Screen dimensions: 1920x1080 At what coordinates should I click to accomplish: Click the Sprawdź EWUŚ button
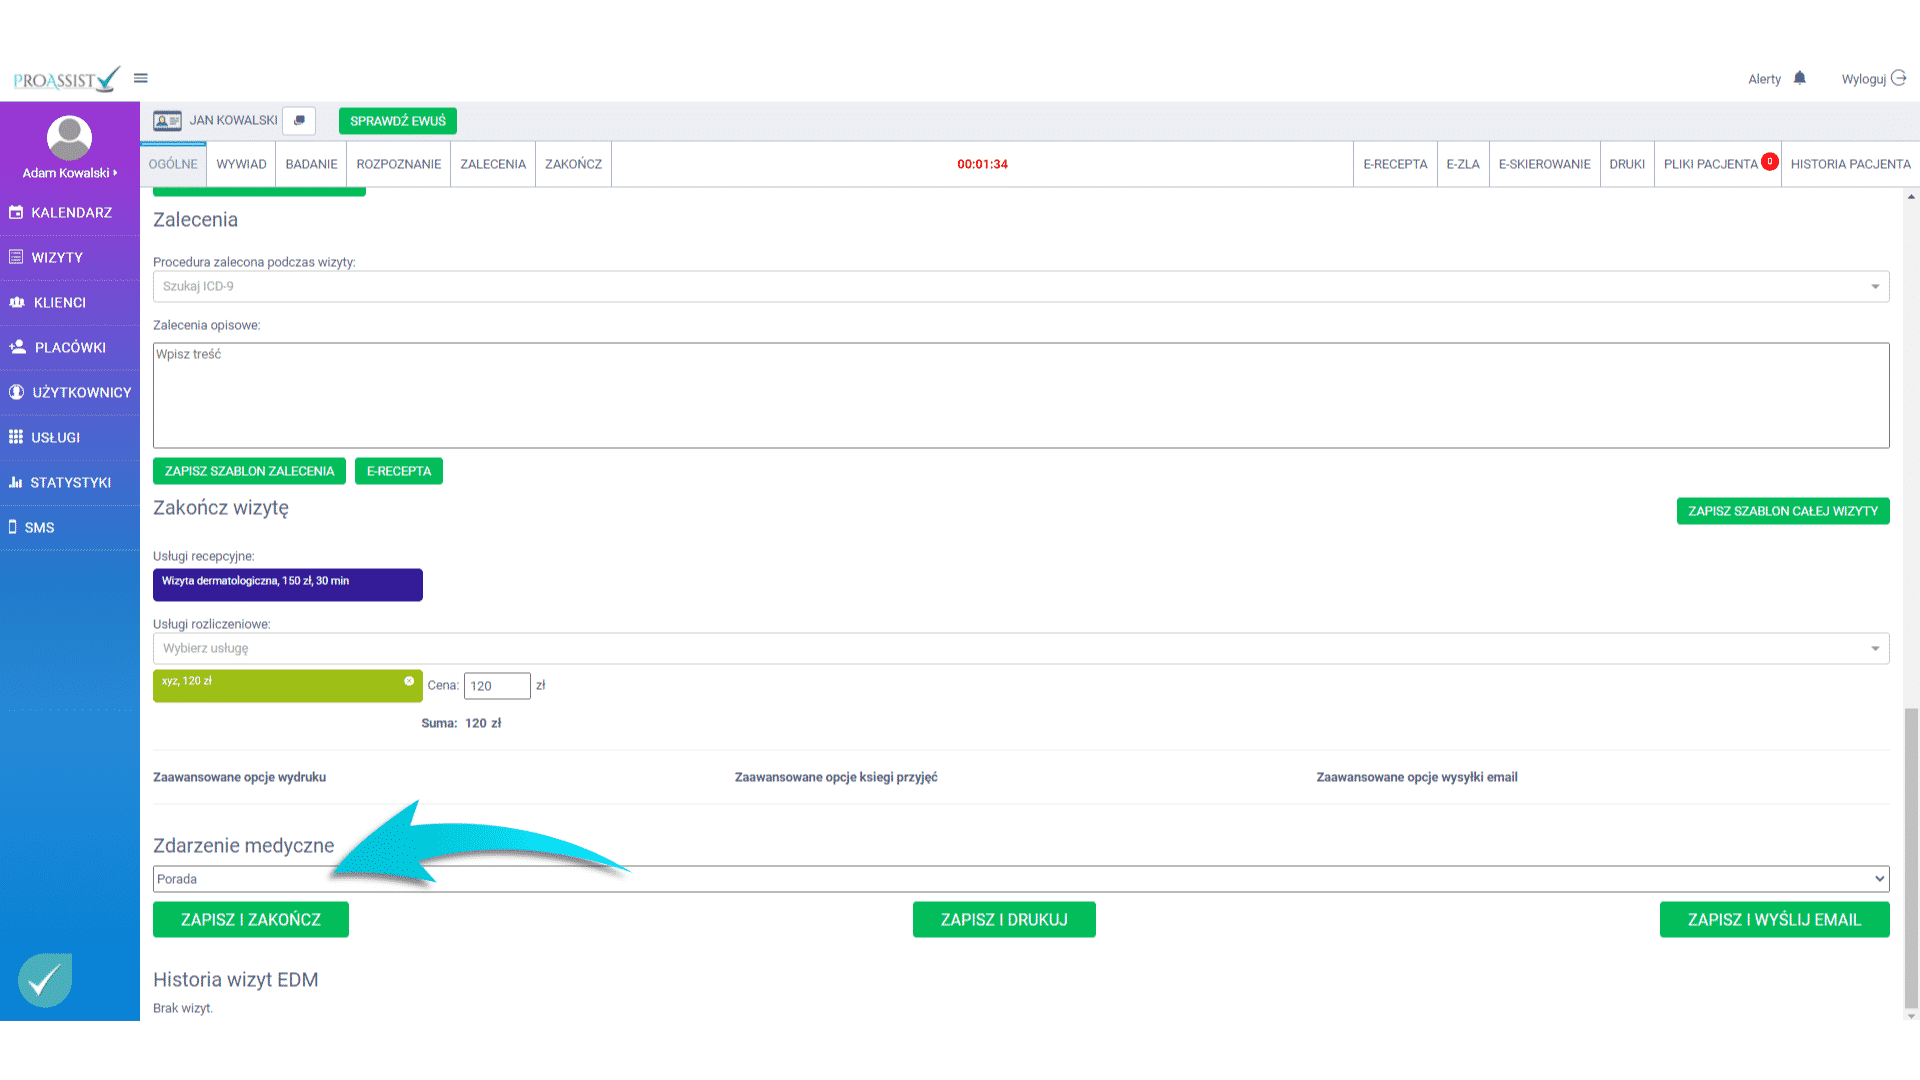tap(398, 121)
